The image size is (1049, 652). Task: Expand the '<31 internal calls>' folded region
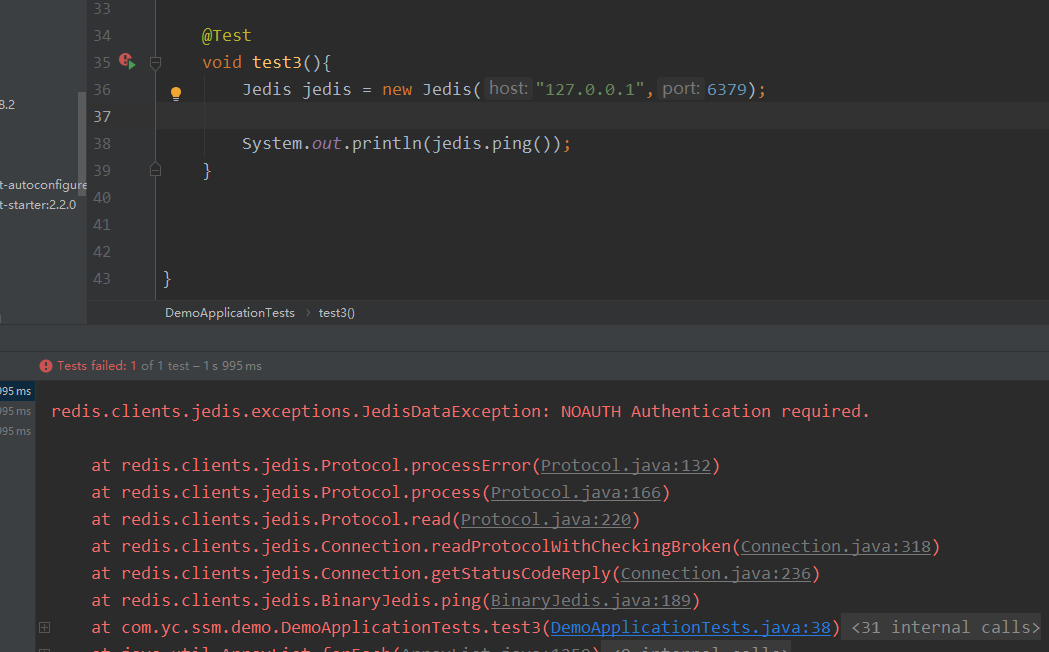click(x=945, y=627)
